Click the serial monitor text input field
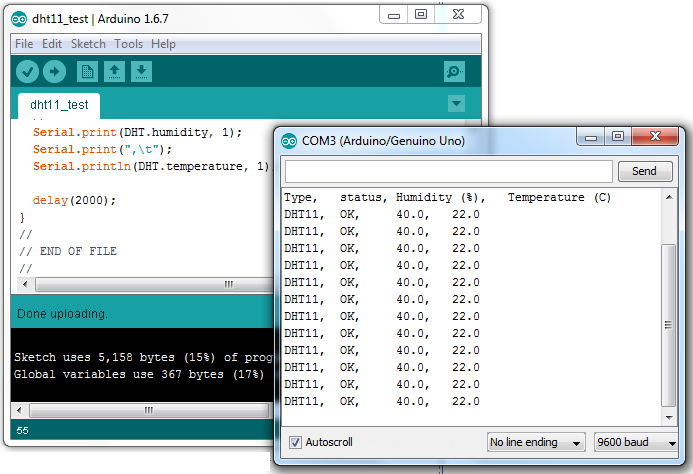 pos(449,171)
